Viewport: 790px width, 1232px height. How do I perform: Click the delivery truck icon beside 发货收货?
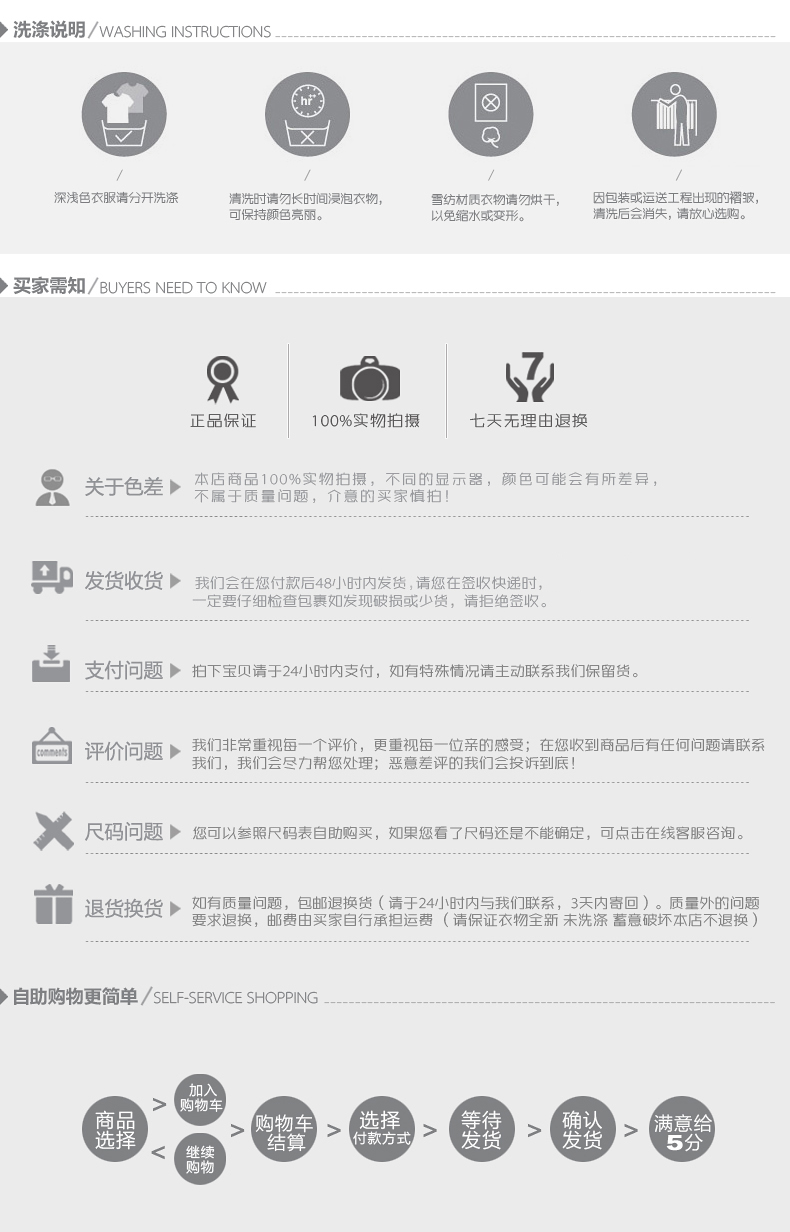click(x=52, y=577)
